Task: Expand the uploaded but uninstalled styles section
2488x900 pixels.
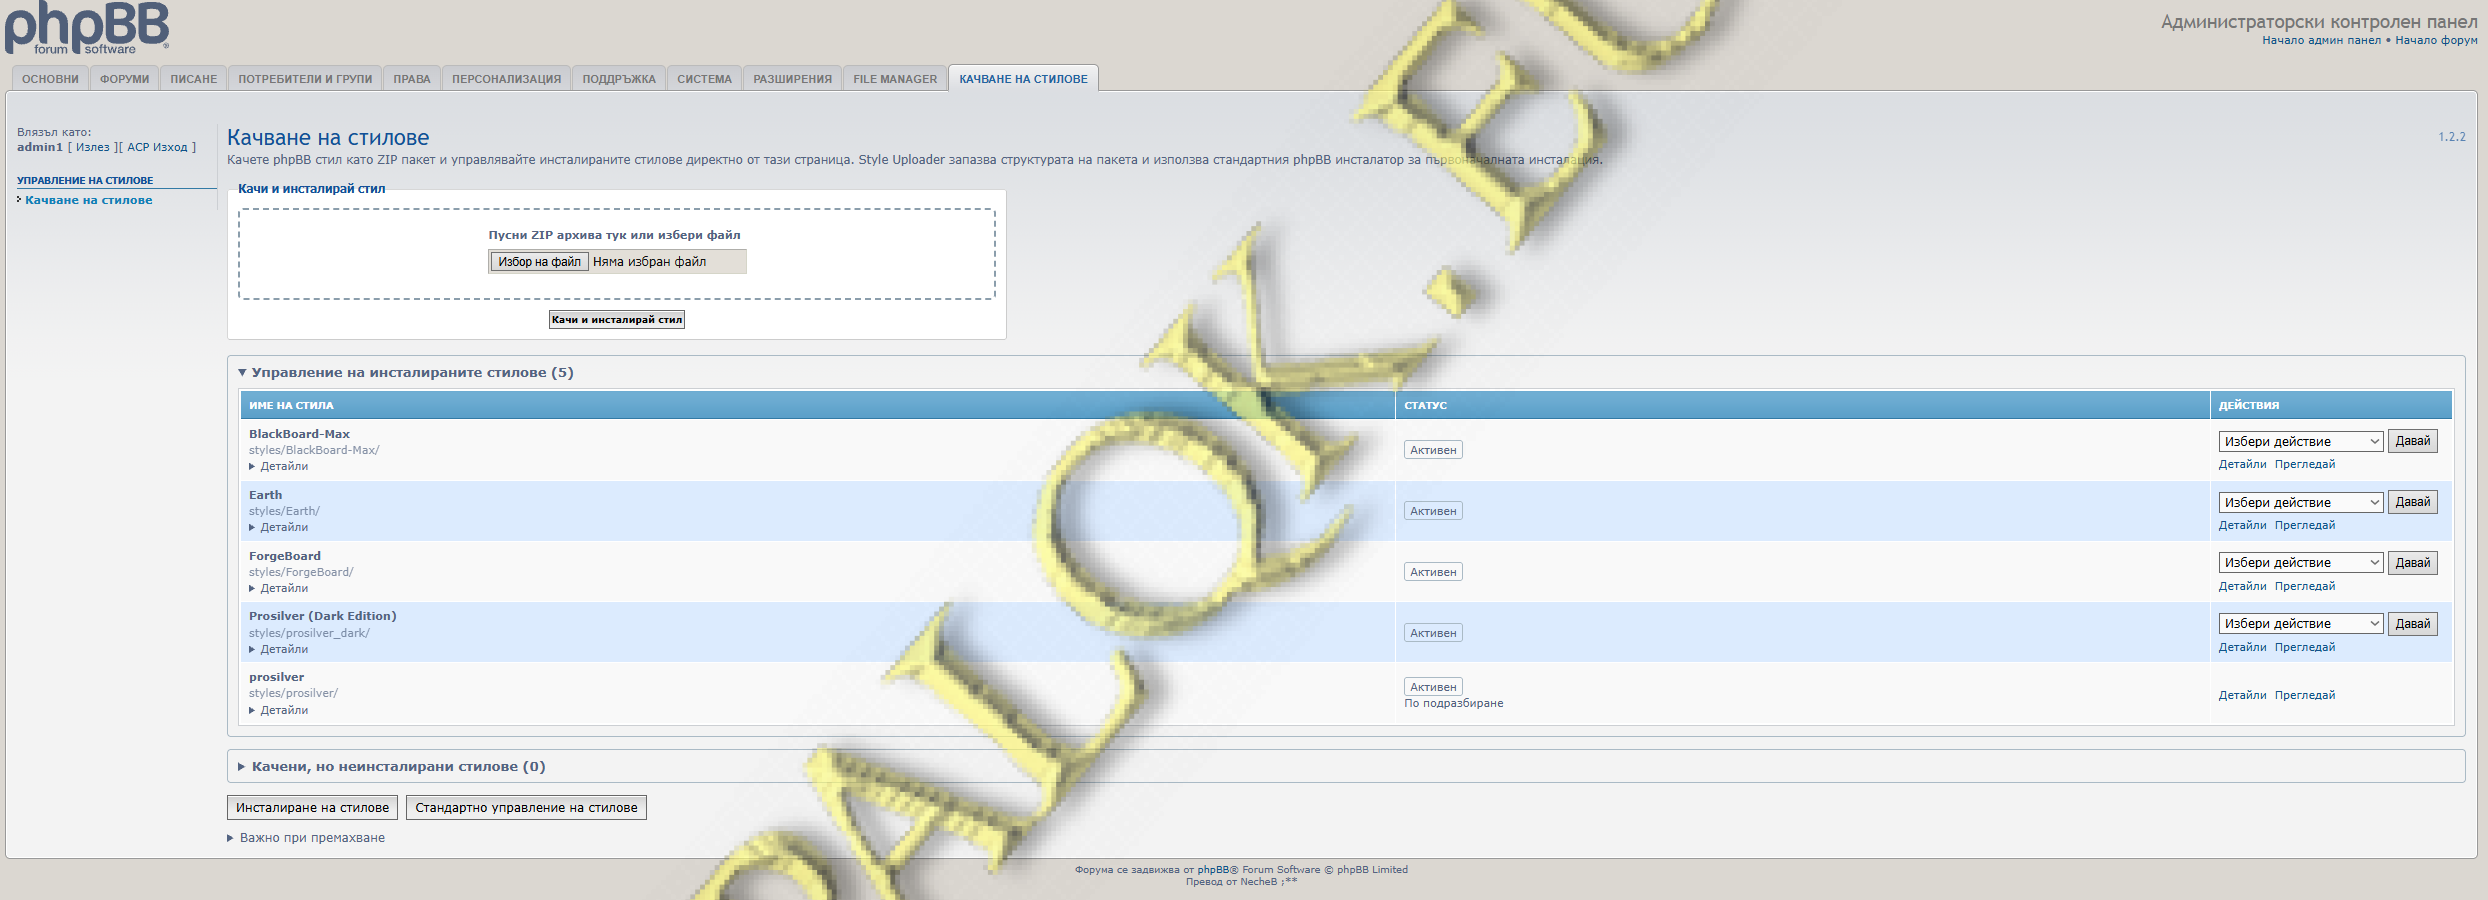Action: 391,767
